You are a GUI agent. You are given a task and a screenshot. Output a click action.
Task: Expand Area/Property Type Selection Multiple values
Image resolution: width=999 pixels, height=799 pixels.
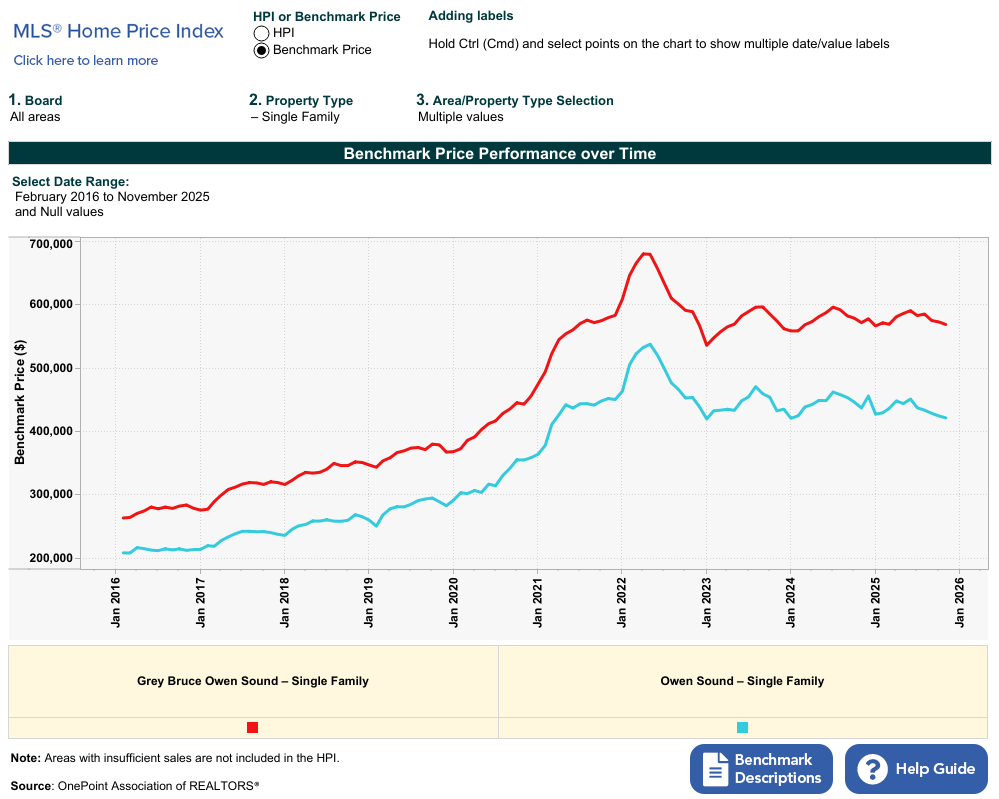[x=460, y=117]
